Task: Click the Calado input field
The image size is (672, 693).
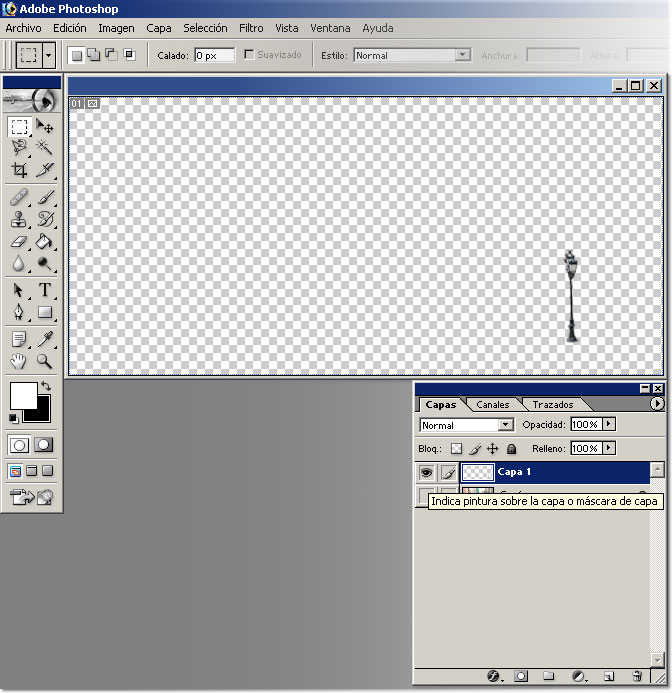Action: pyautogui.click(x=213, y=56)
